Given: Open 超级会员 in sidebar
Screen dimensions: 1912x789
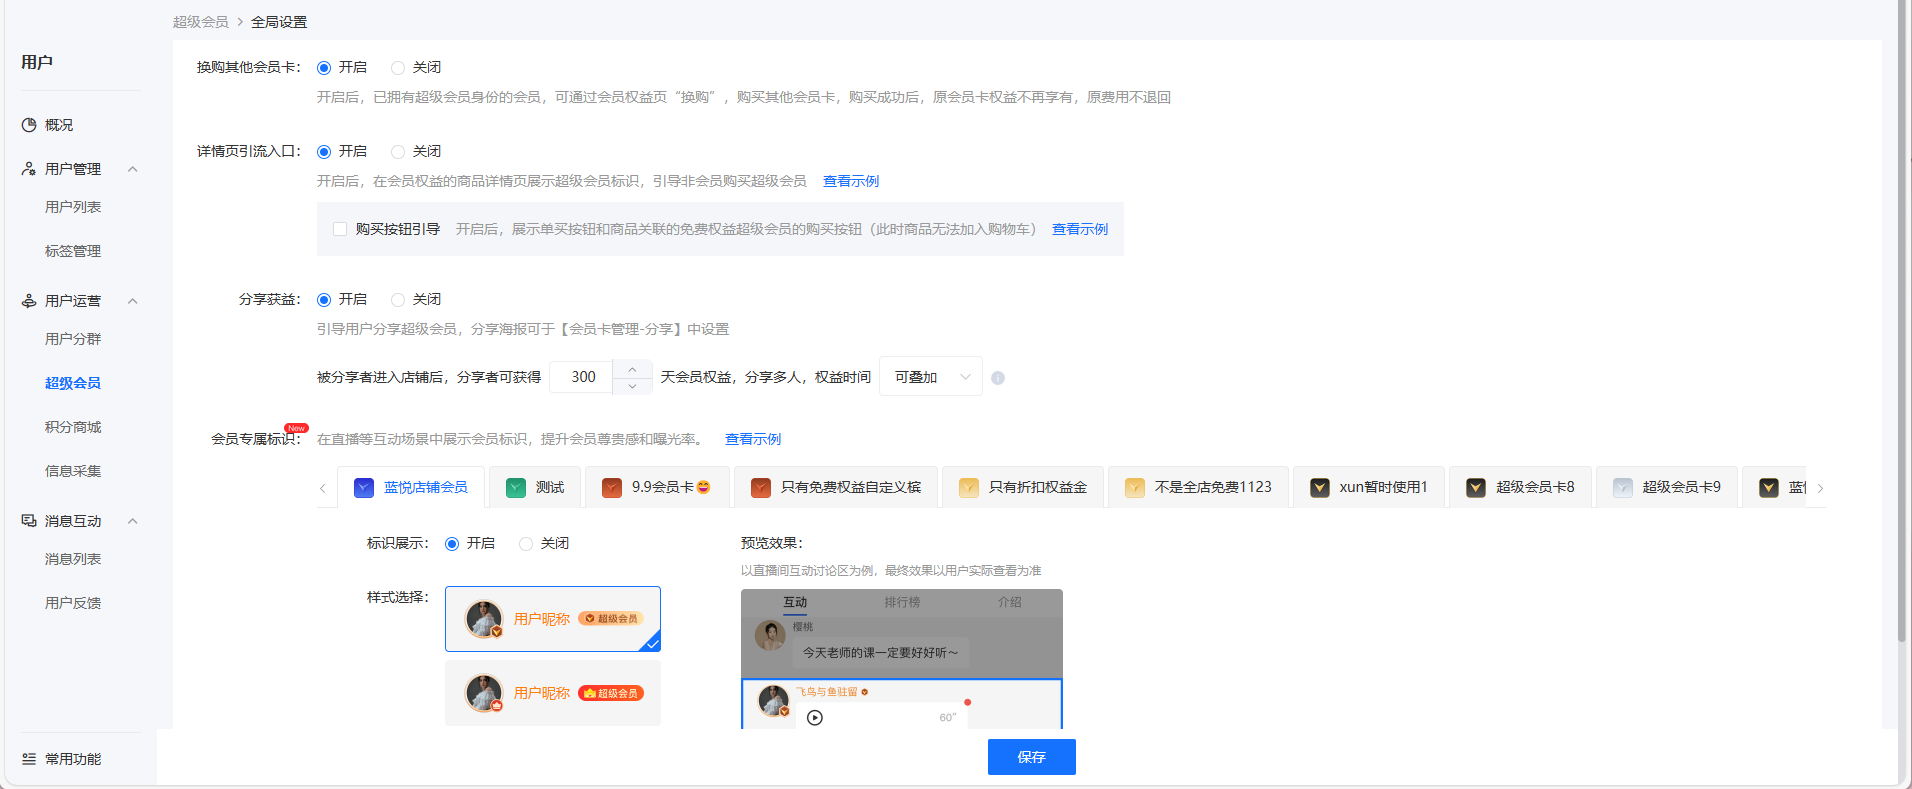Looking at the screenshot, I should tap(73, 383).
